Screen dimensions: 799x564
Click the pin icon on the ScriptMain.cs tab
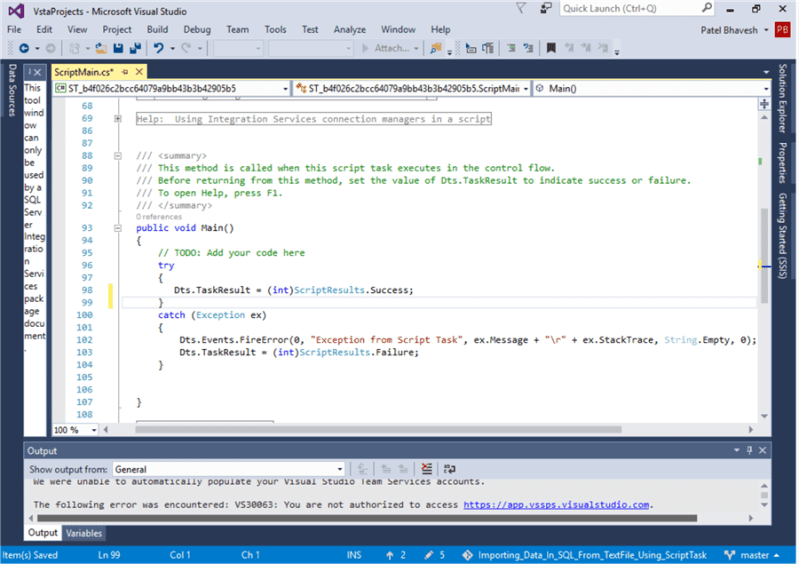click(x=125, y=72)
